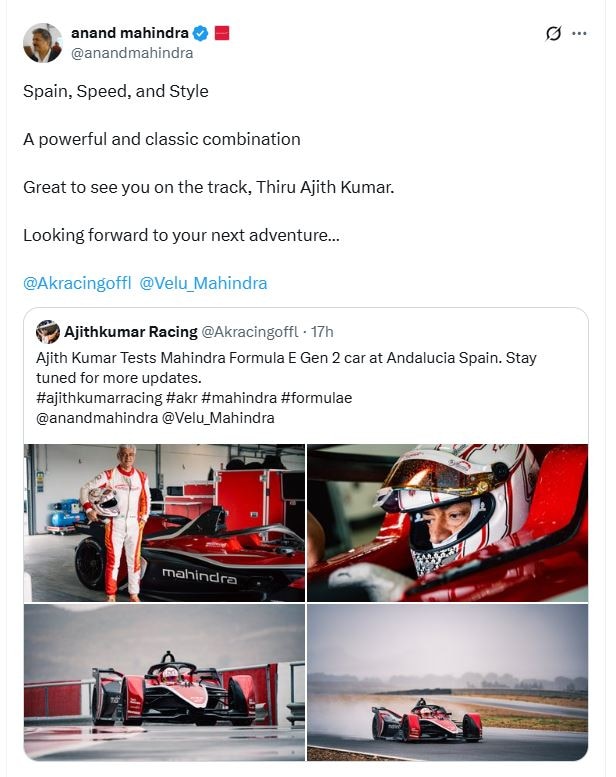Open Grok explain icon on tweet

pos(554,33)
